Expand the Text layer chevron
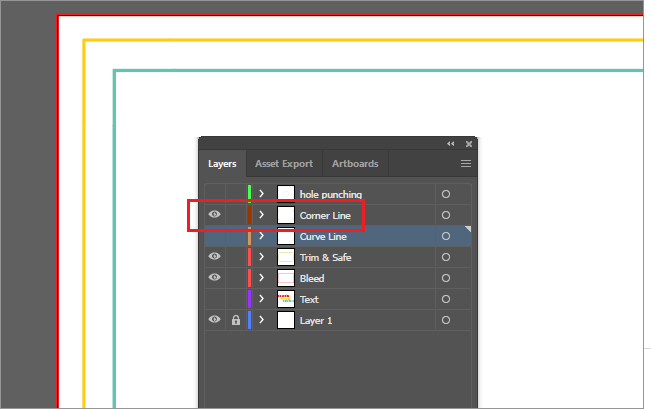 click(261, 299)
